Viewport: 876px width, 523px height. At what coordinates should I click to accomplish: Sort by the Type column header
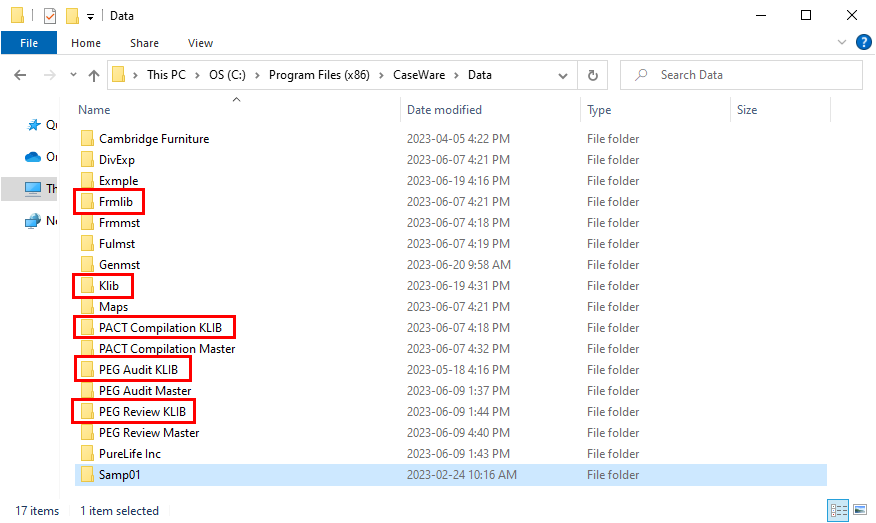click(599, 110)
